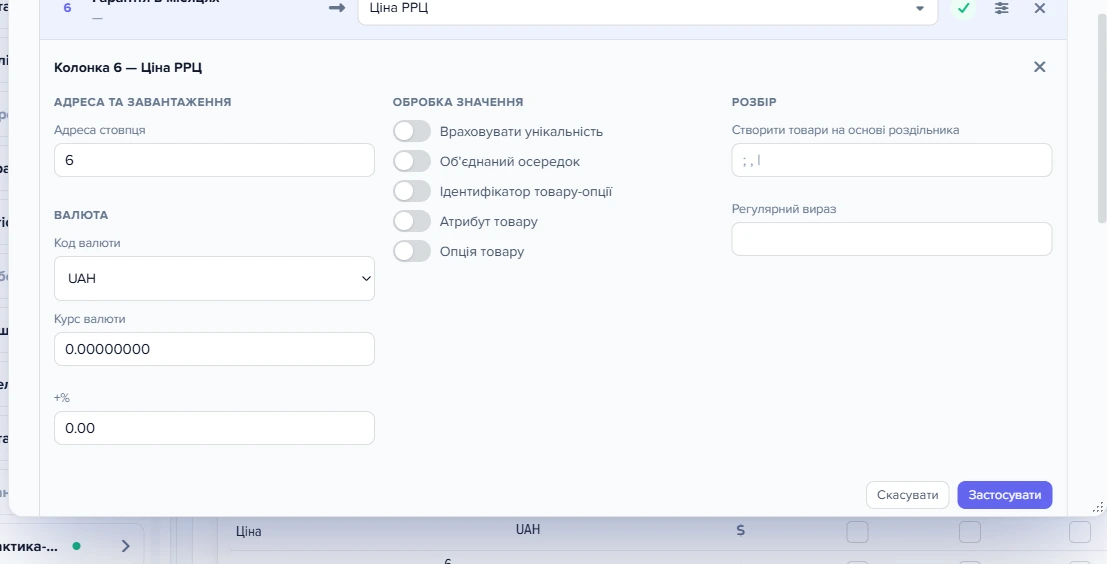Turn on Ідентифікатор товару-опції
Viewport: 1107px width, 564px height.
(x=412, y=191)
